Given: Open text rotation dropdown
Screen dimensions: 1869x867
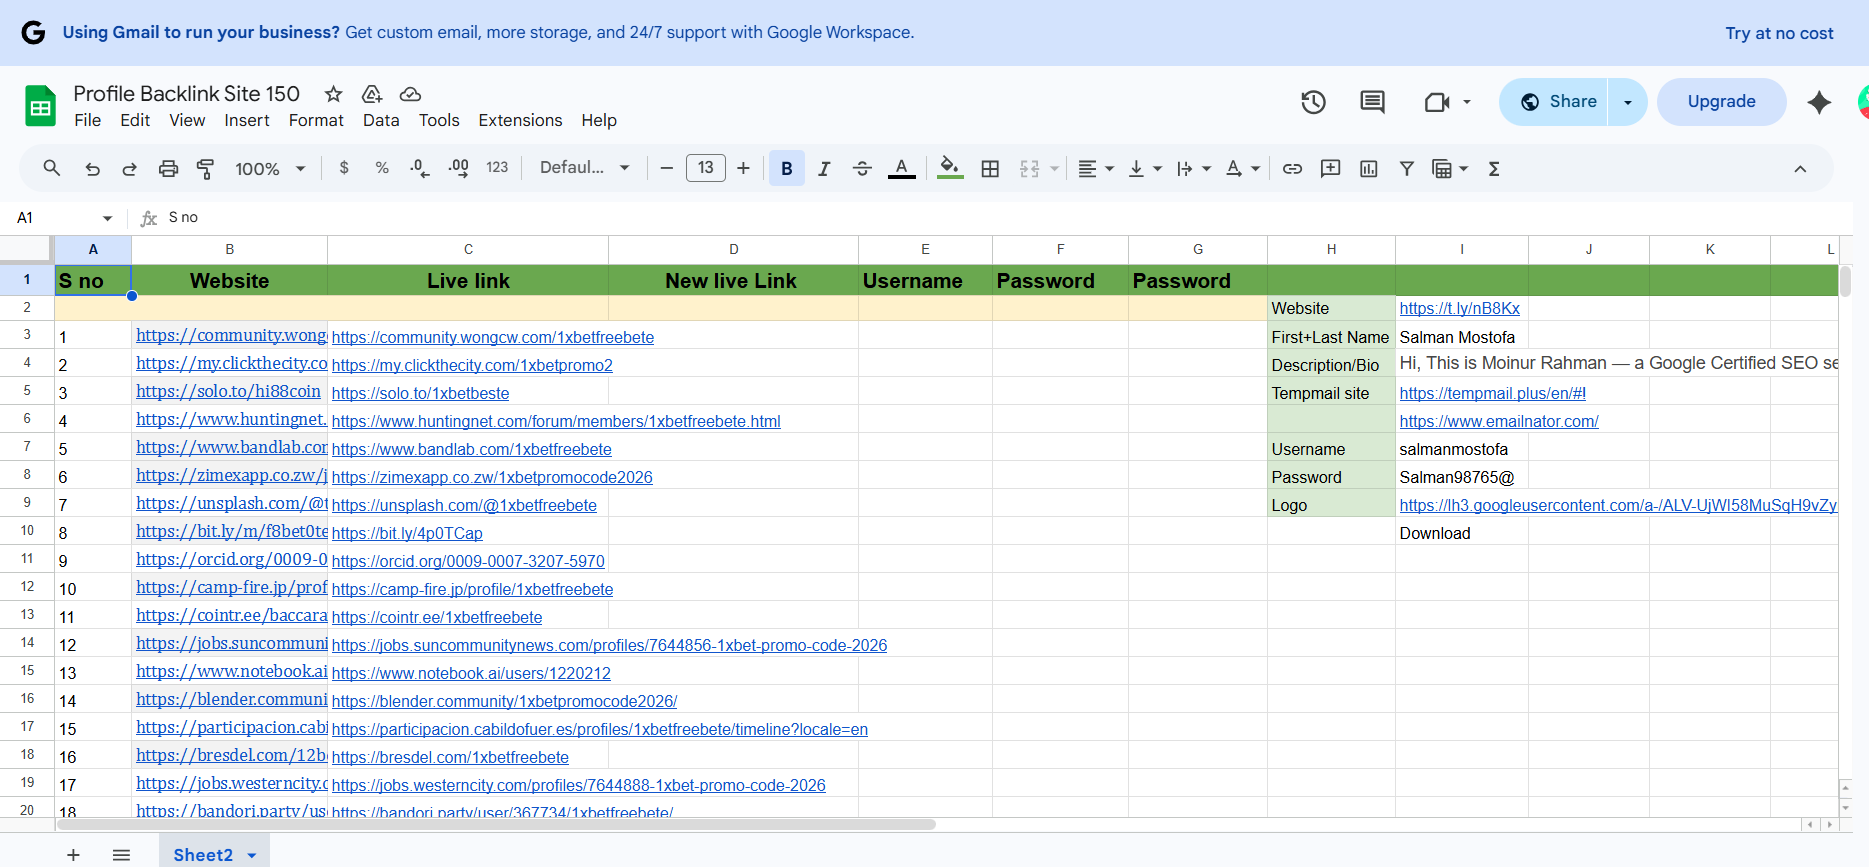Looking at the screenshot, I should pos(1243,168).
